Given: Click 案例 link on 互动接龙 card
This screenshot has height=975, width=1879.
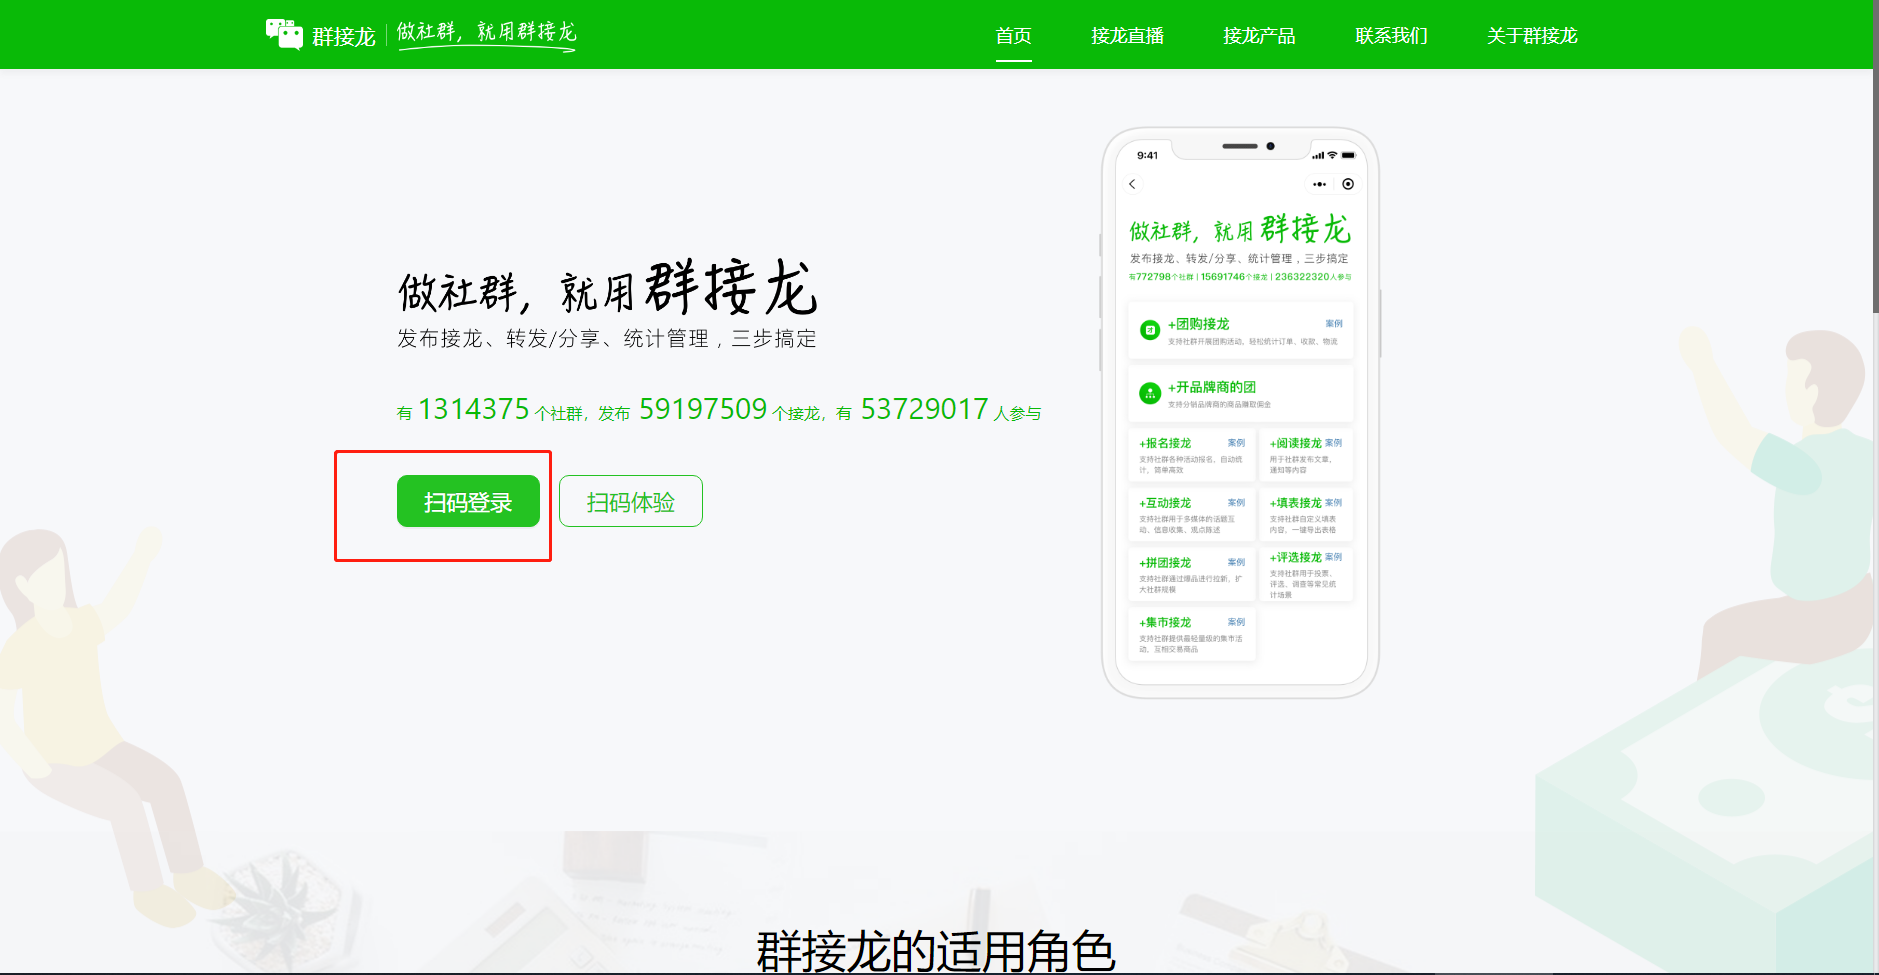Looking at the screenshot, I should (x=1237, y=503).
